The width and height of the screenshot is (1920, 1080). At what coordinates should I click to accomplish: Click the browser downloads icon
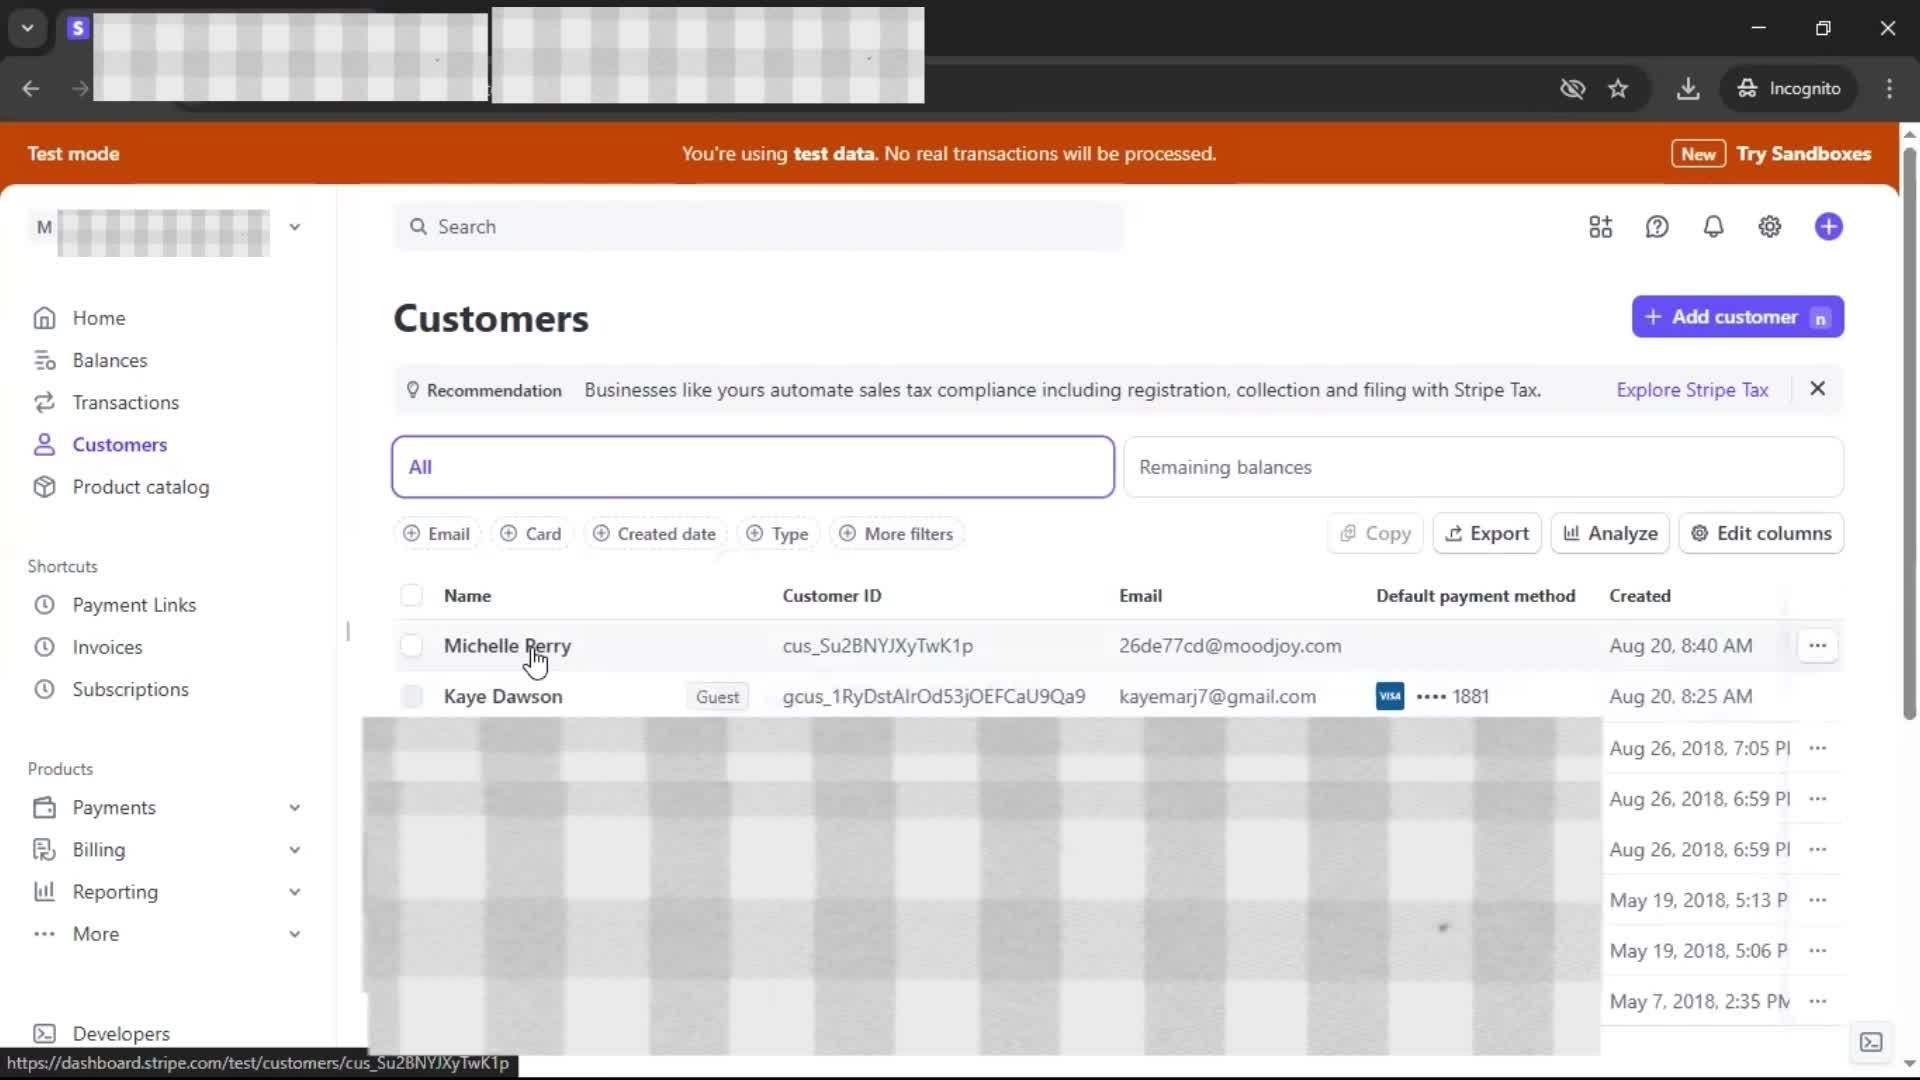click(x=1688, y=88)
